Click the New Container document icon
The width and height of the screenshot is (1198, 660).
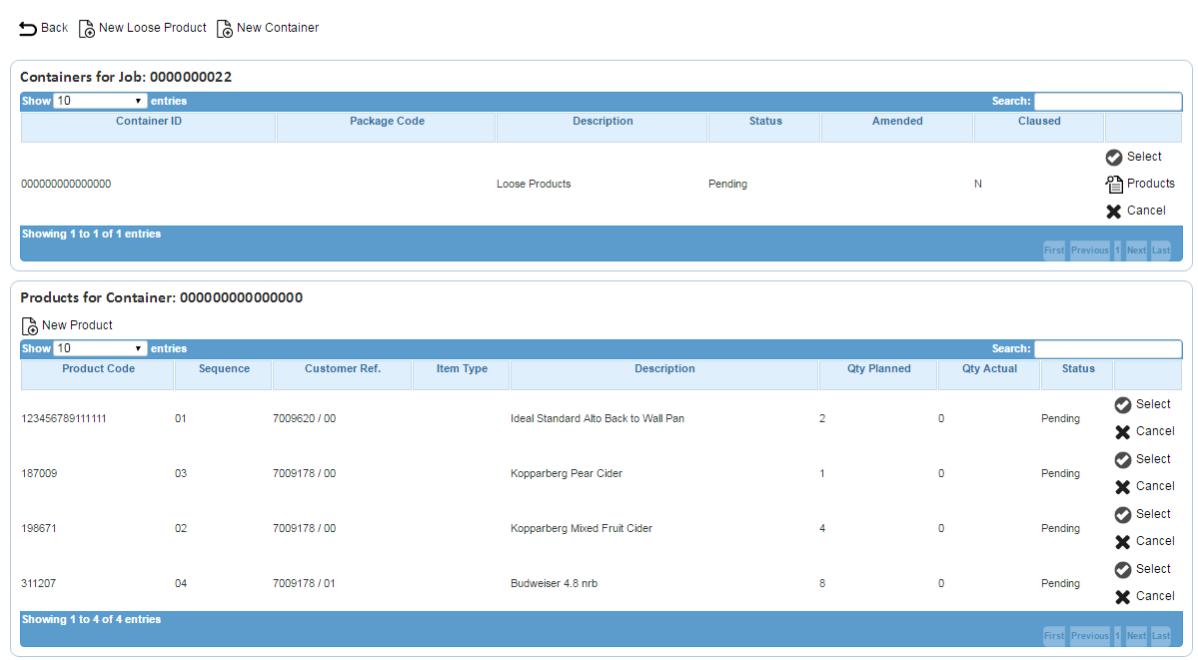pos(225,29)
